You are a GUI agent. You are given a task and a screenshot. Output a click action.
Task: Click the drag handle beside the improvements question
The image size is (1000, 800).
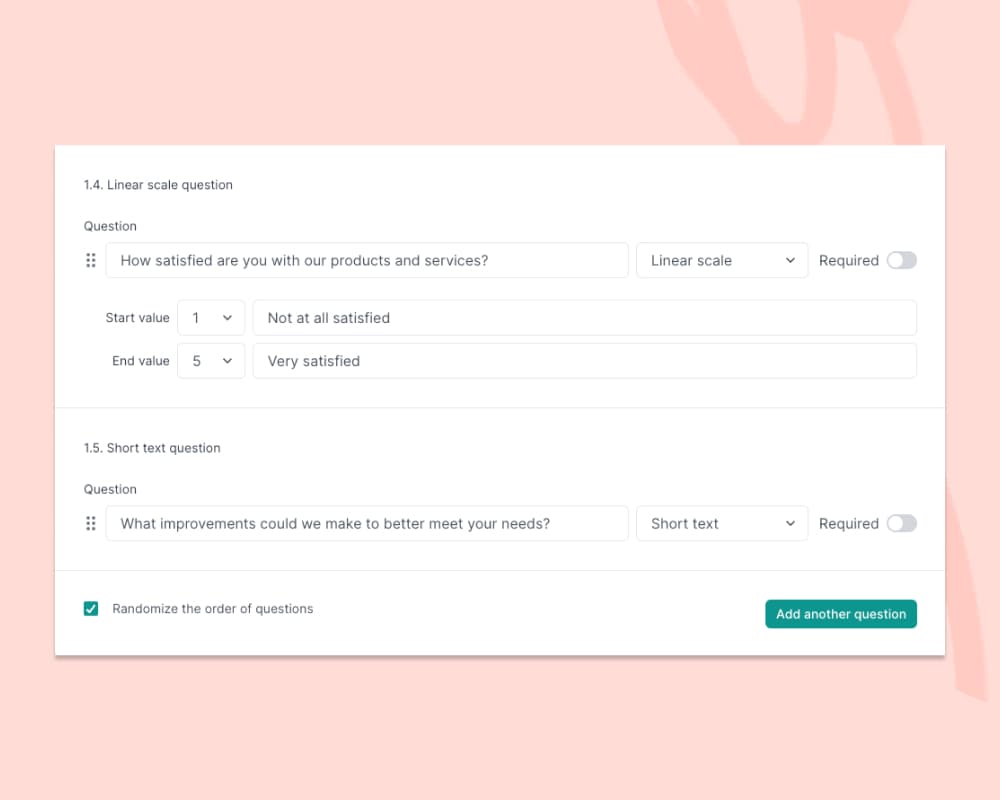point(91,523)
